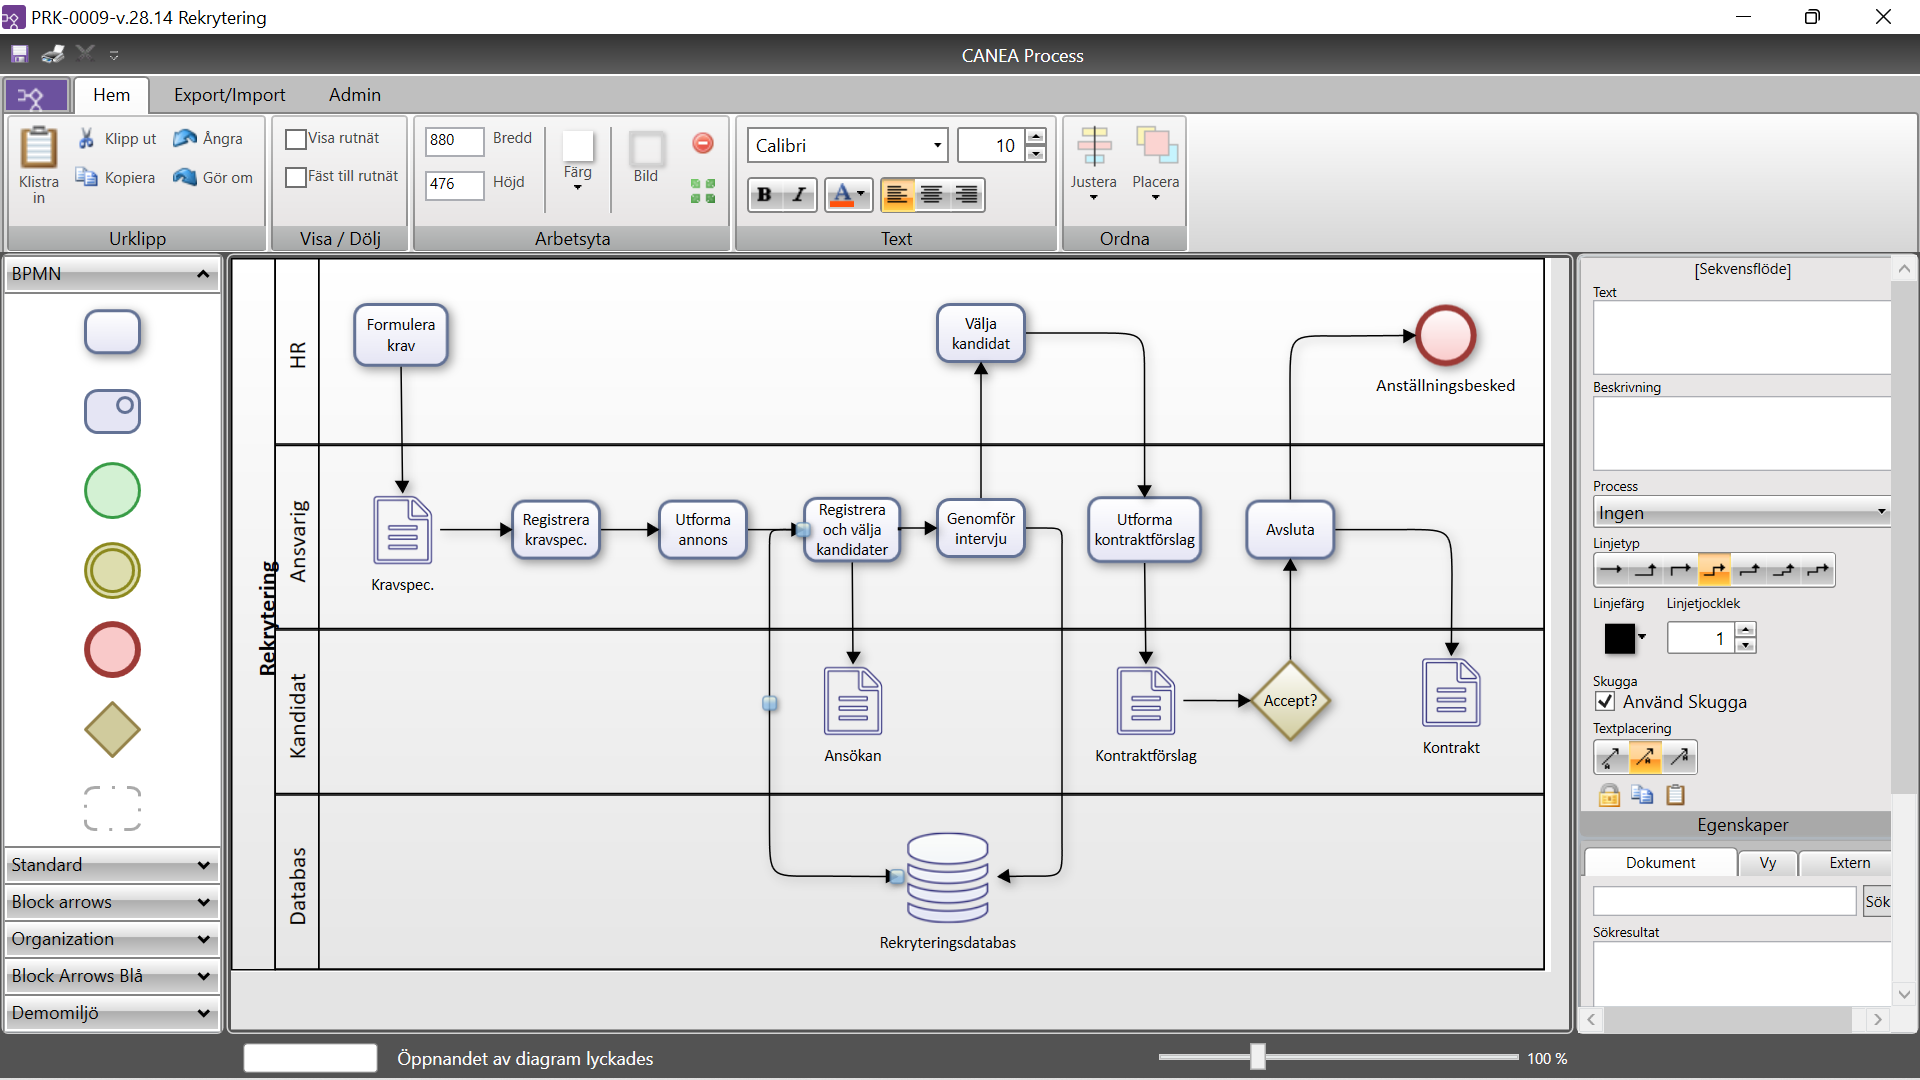The width and height of the screenshot is (1920, 1080).
Task: Toggle bold text formatting
Action: [764, 195]
